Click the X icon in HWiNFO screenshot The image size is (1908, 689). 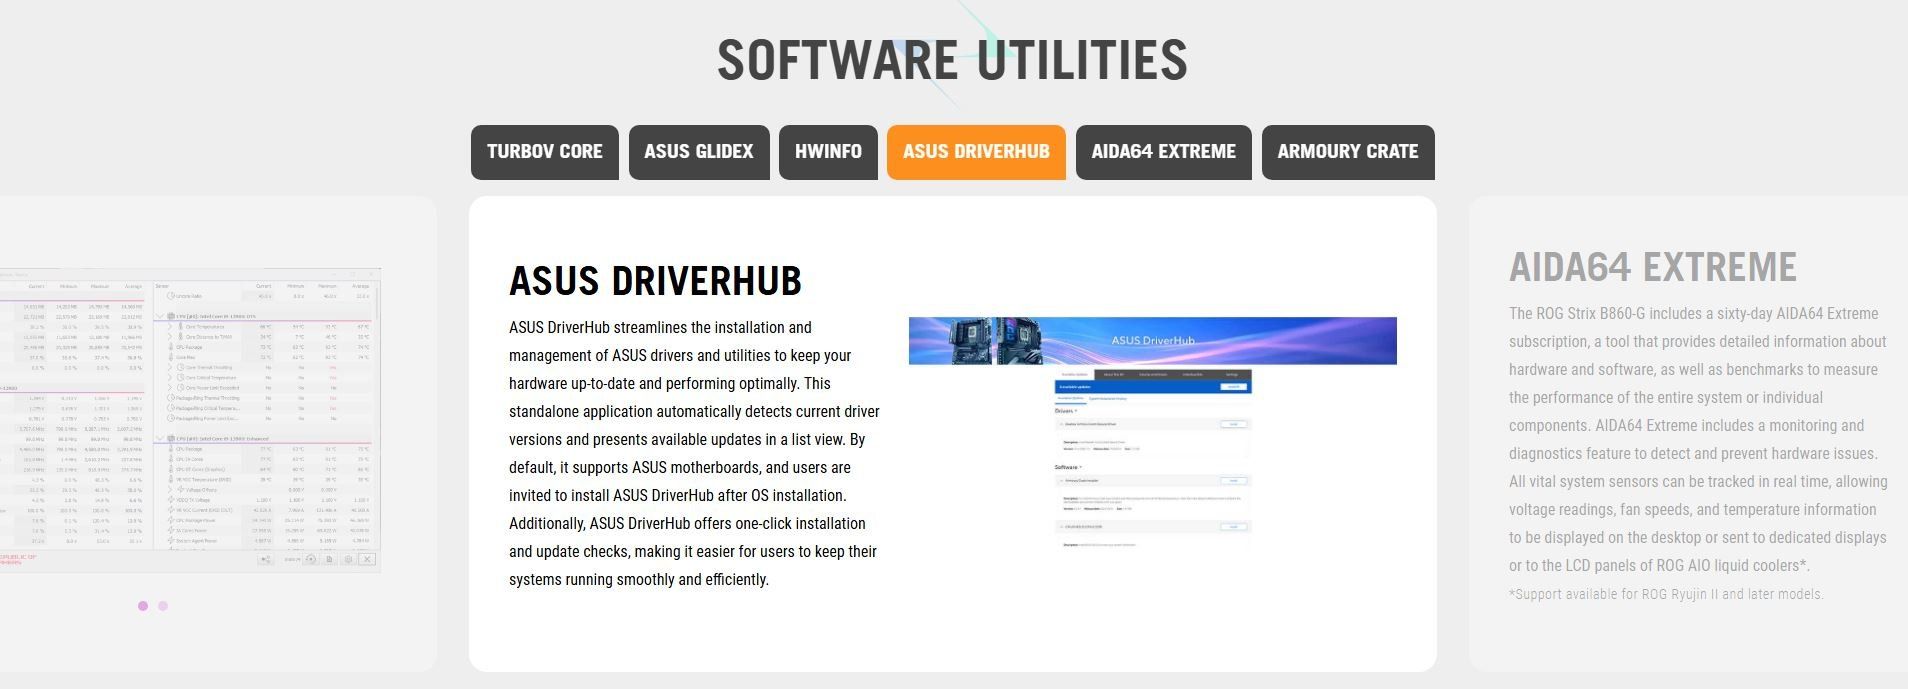pyautogui.click(x=367, y=559)
